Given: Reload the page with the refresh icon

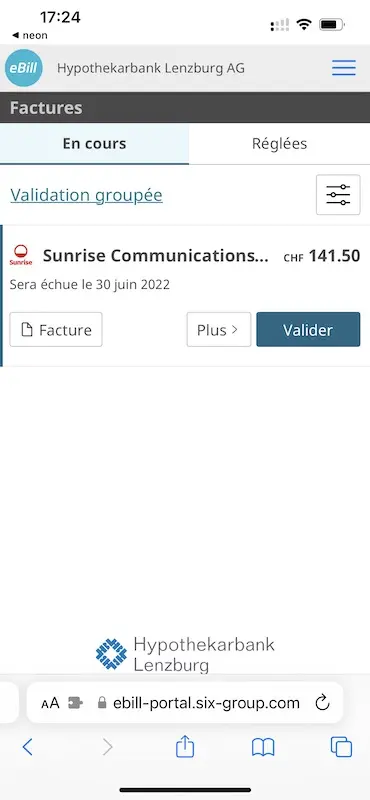Looking at the screenshot, I should pyautogui.click(x=323, y=703).
